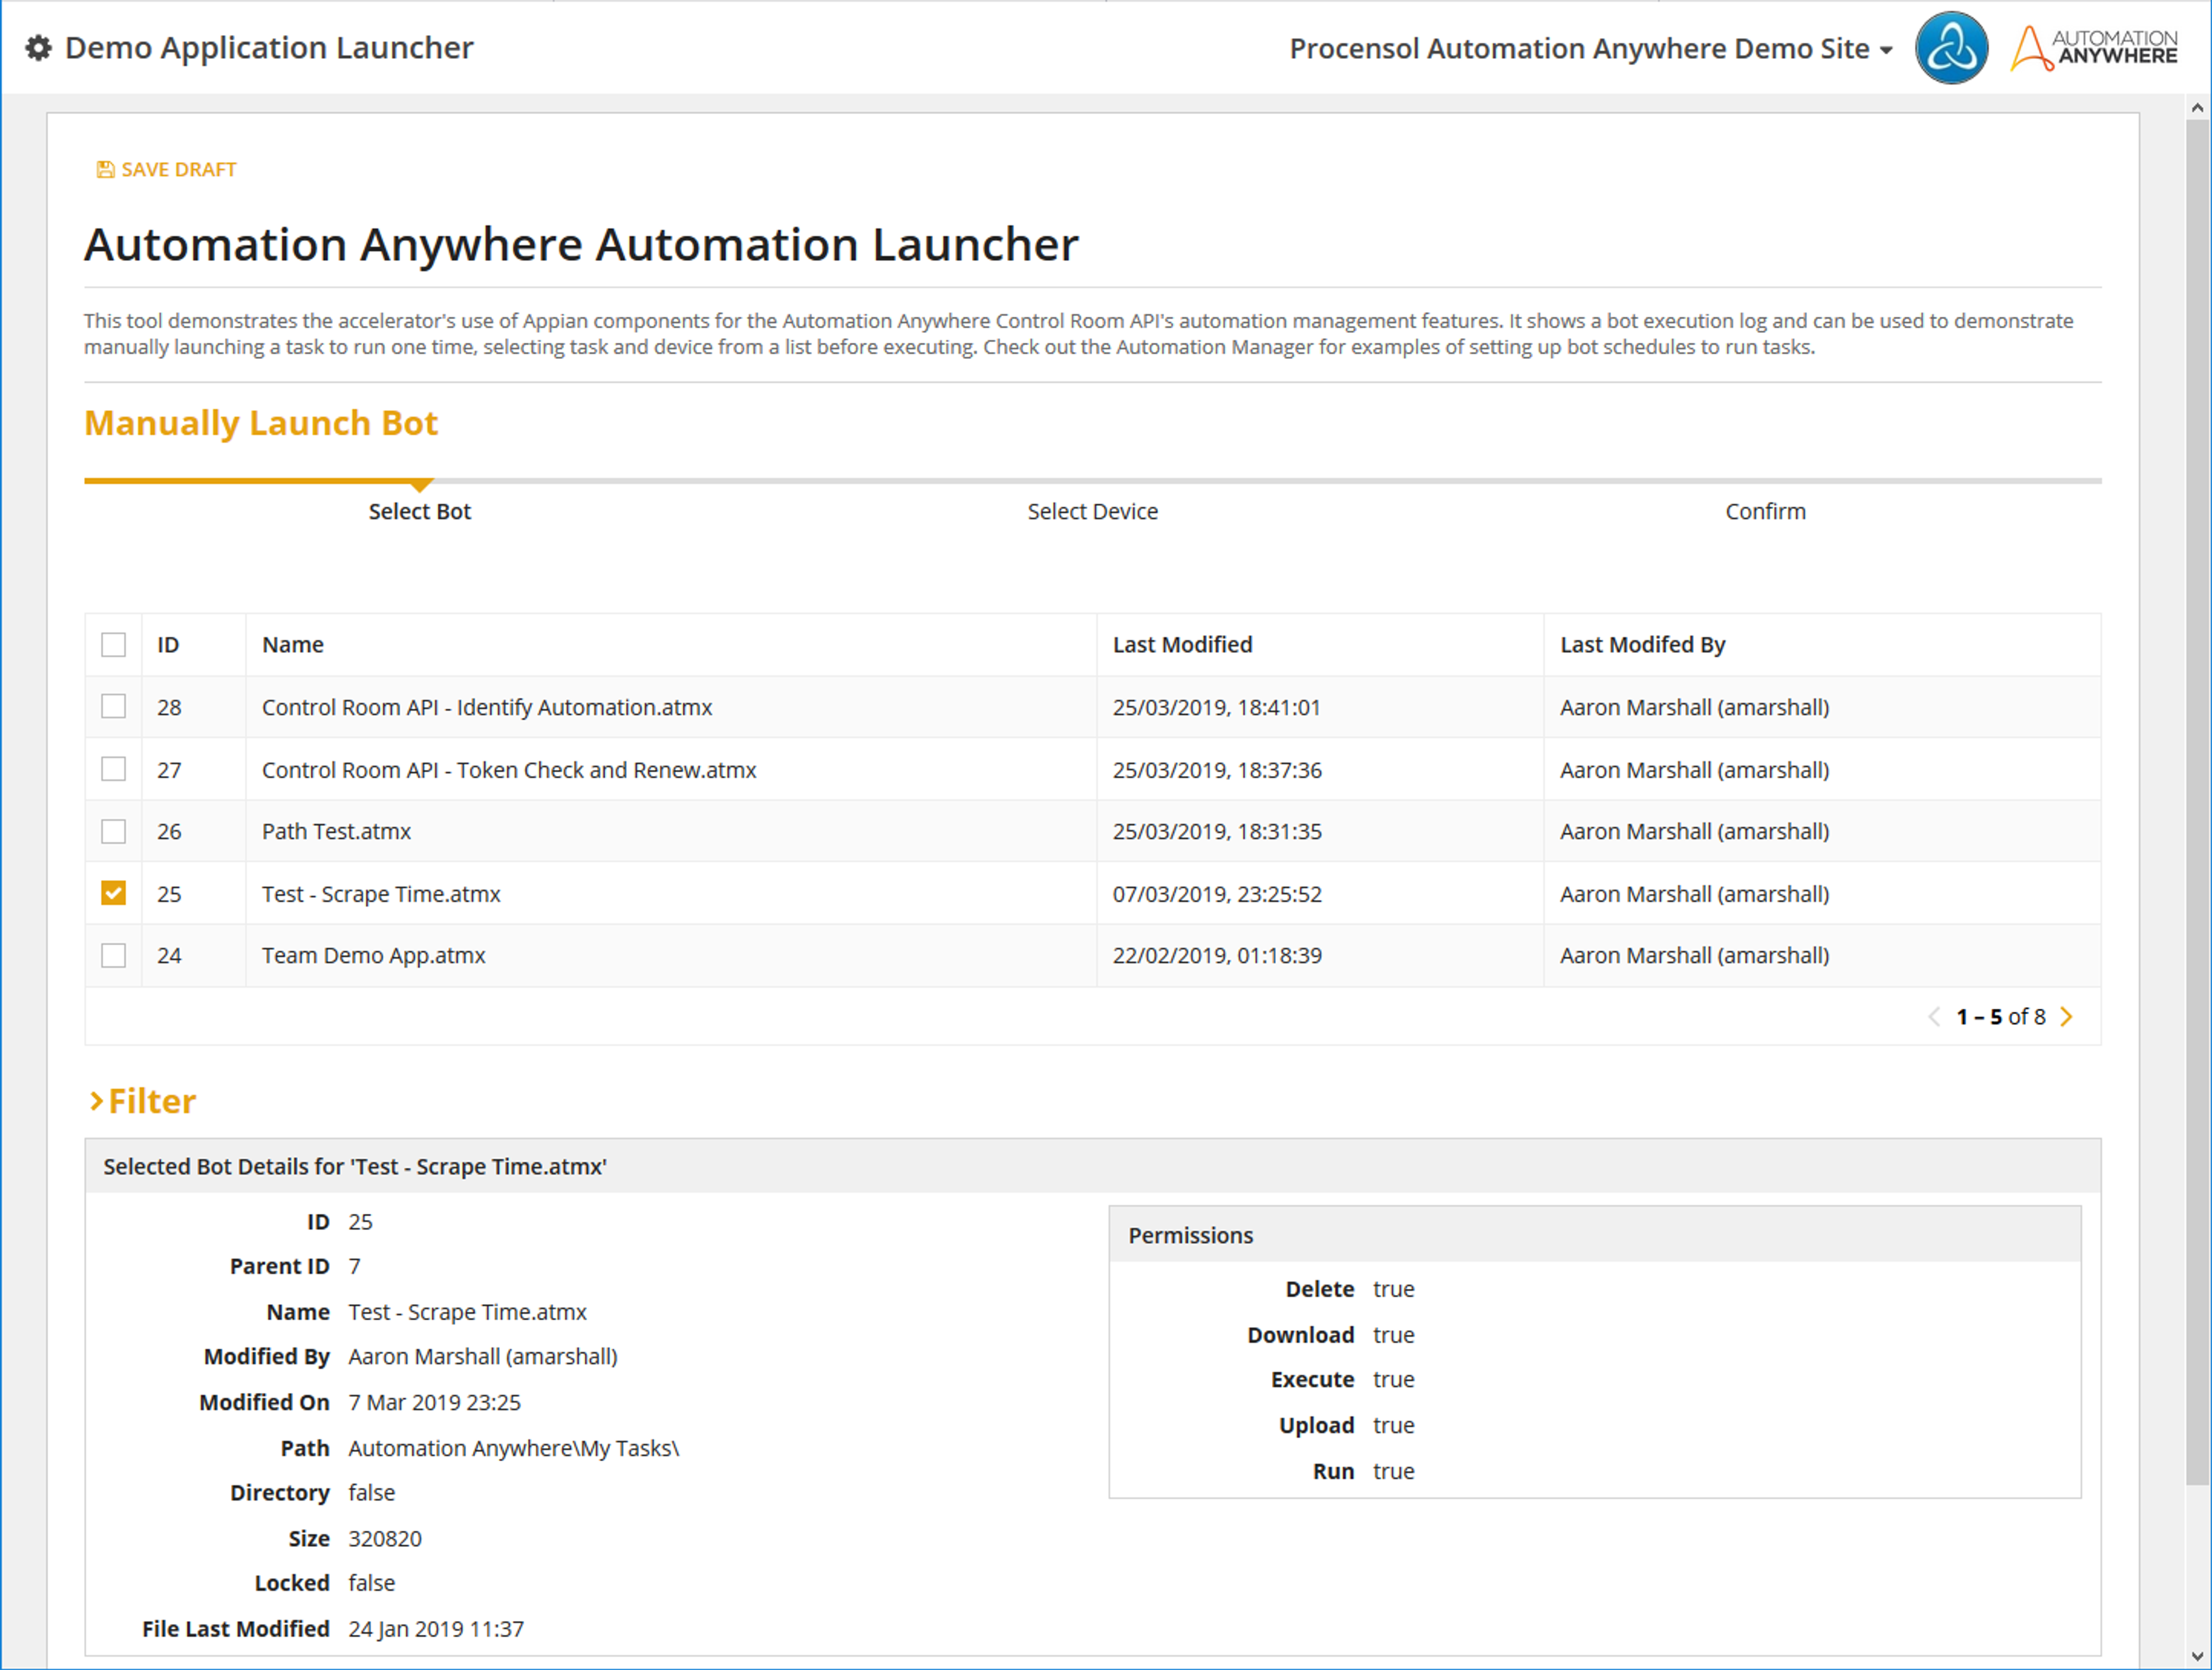Click 'Control Room API - Identify Automation.atmx' name
2212x1670 pixels.
click(x=487, y=707)
